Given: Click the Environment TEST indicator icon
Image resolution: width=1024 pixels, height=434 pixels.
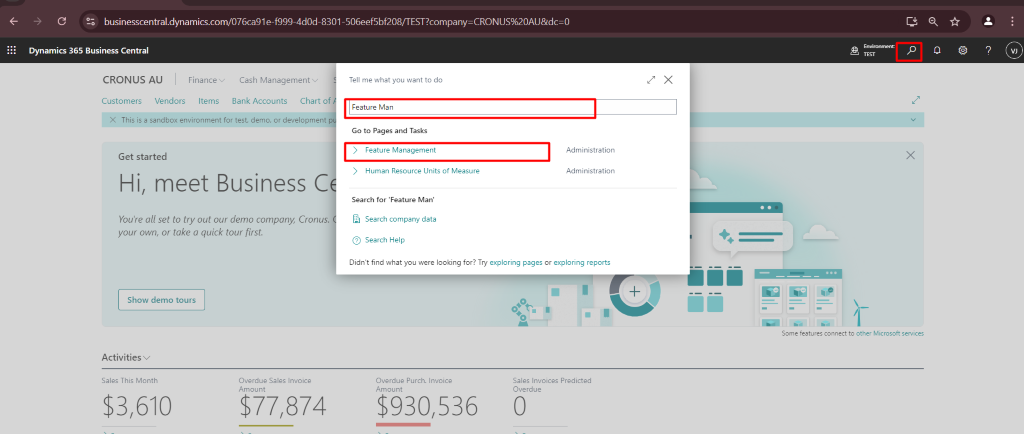Looking at the screenshot, I should click(x=854, y=51).
